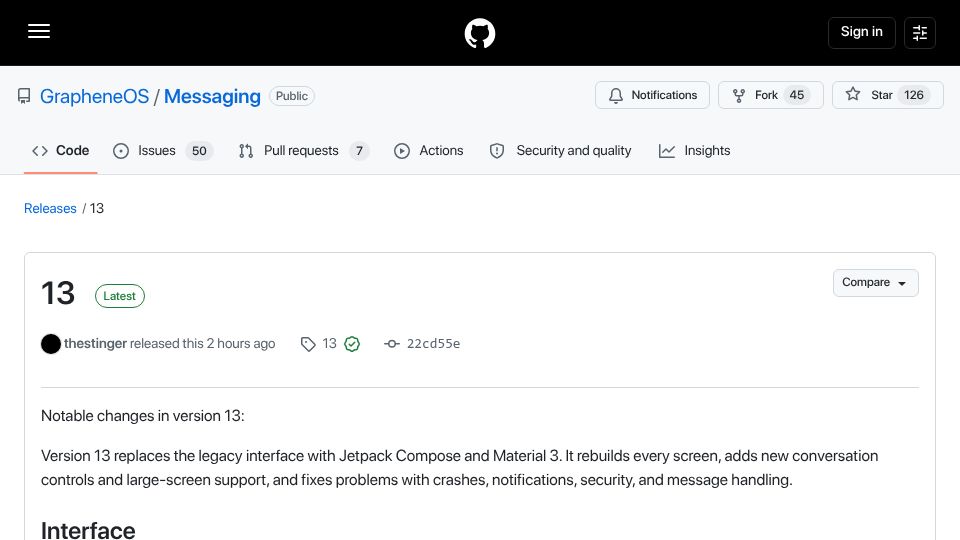Click the Latest release badge

(x=119, y=296)
